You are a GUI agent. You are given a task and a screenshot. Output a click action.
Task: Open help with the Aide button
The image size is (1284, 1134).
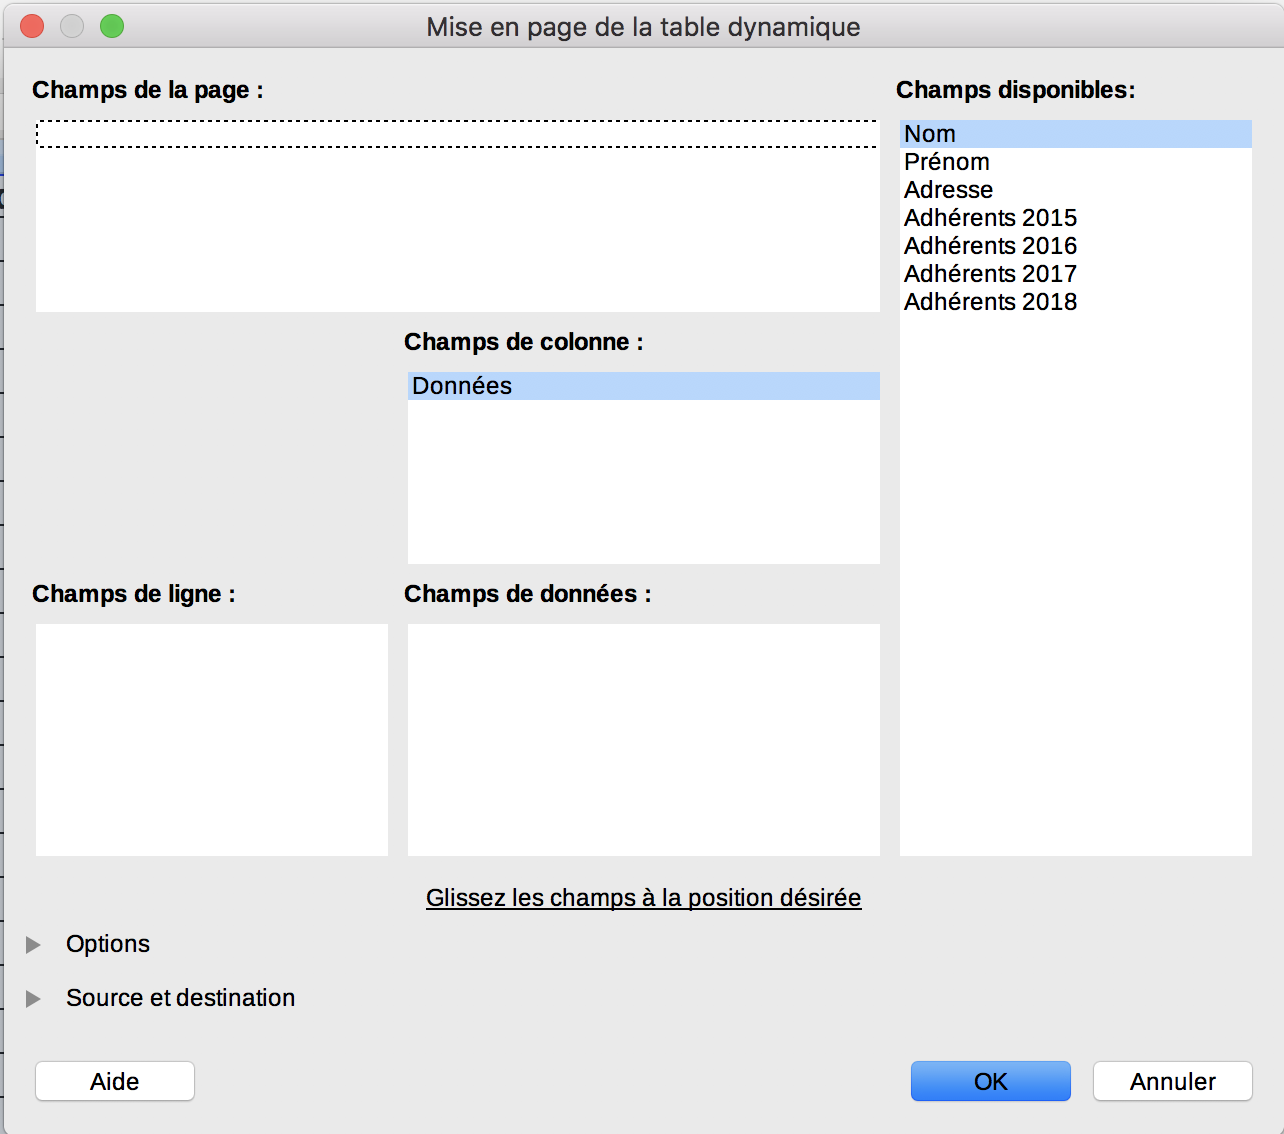pos(115,1081)
